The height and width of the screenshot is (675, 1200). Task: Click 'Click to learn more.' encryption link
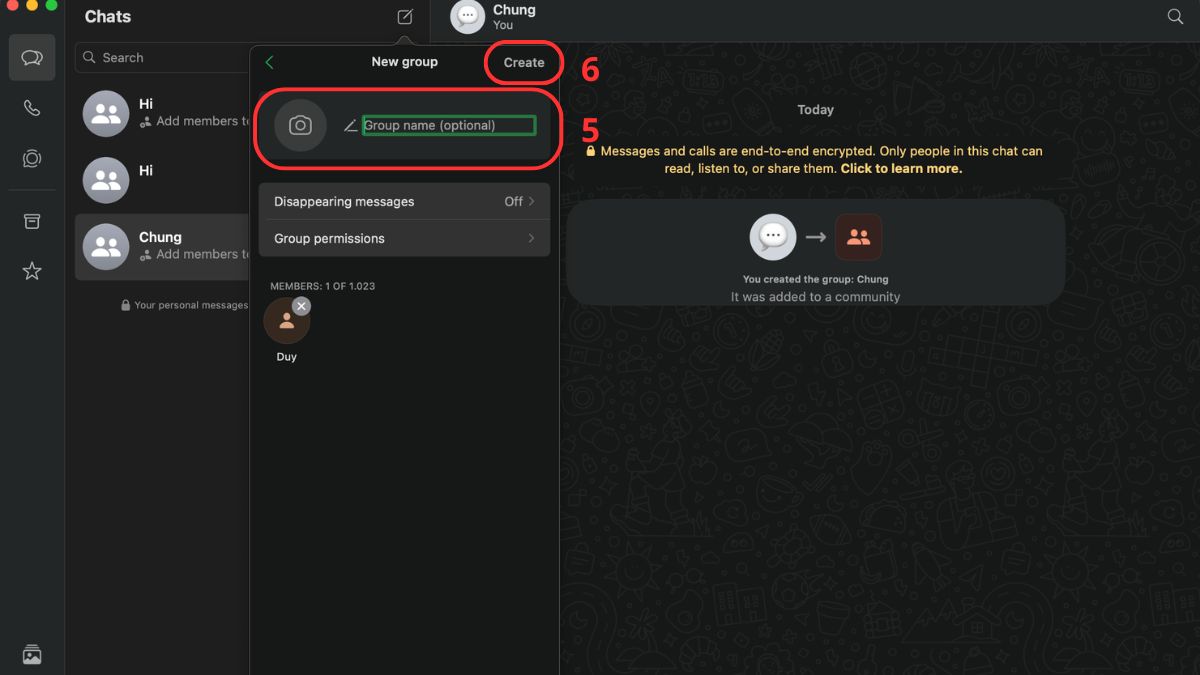coord(901,169)
